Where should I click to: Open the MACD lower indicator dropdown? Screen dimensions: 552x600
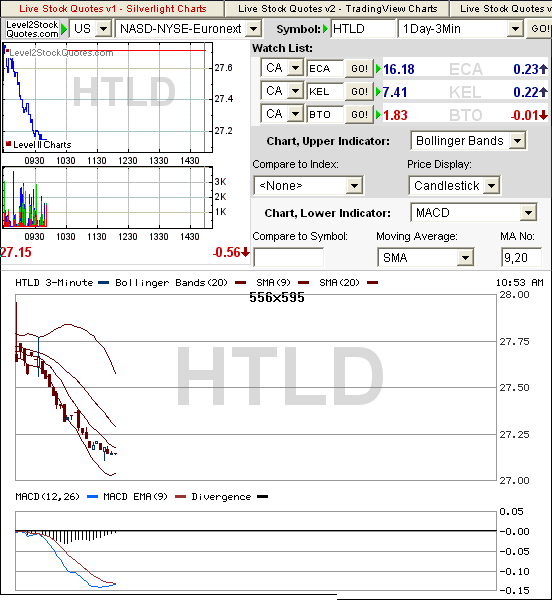click(x=474, y=213)
